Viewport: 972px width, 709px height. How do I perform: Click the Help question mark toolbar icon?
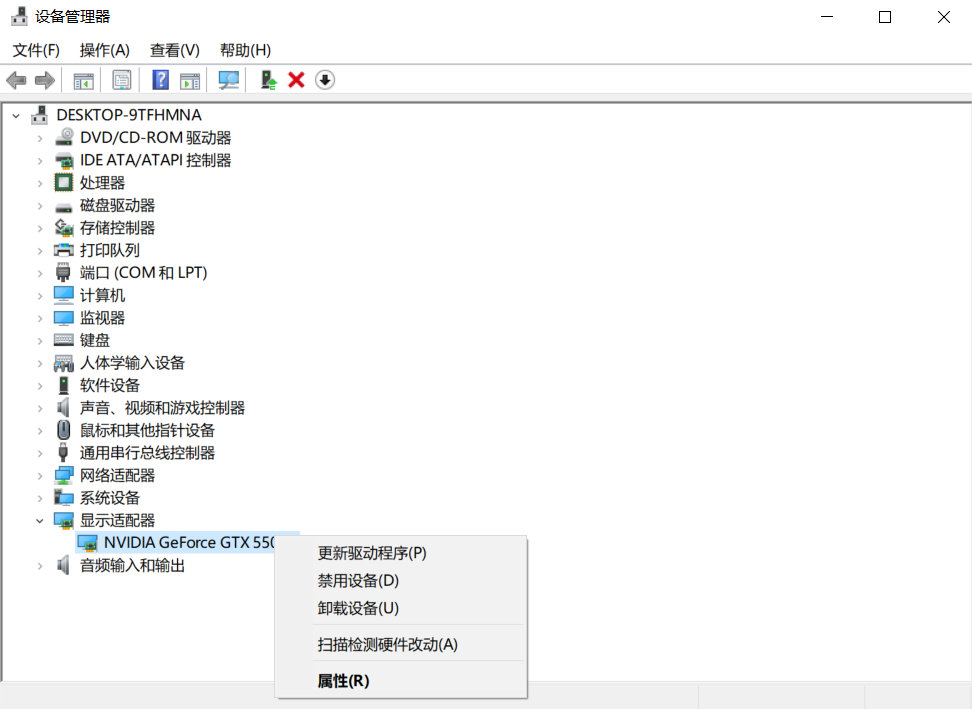point(159,79)
